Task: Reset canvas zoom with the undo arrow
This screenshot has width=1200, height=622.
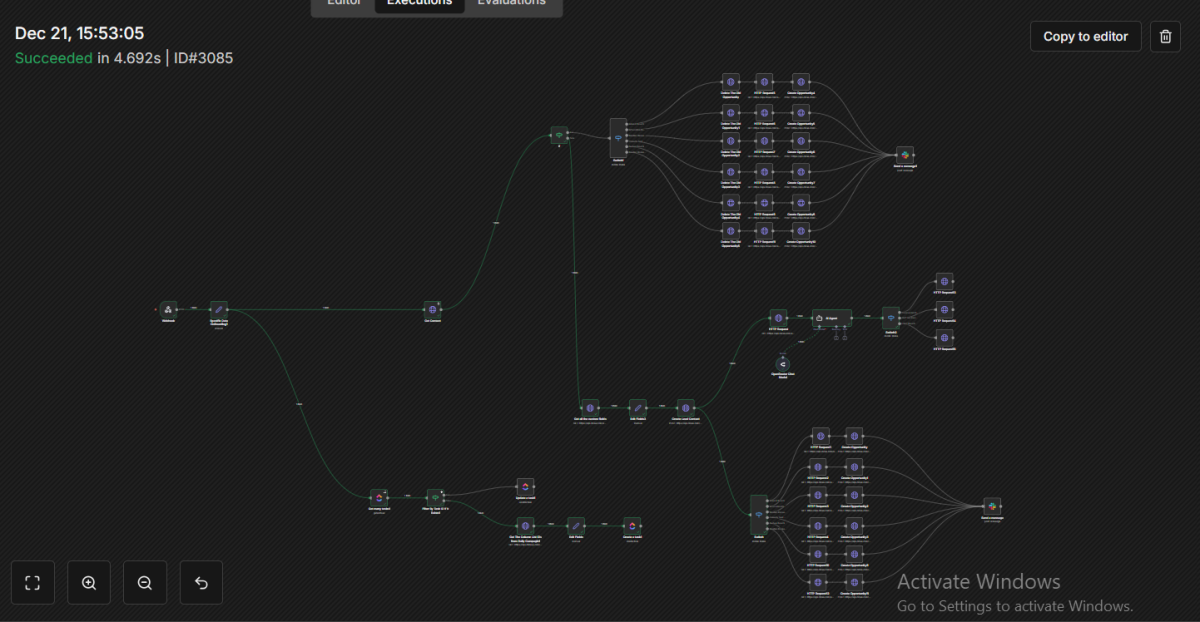Action: click(201, 583)
